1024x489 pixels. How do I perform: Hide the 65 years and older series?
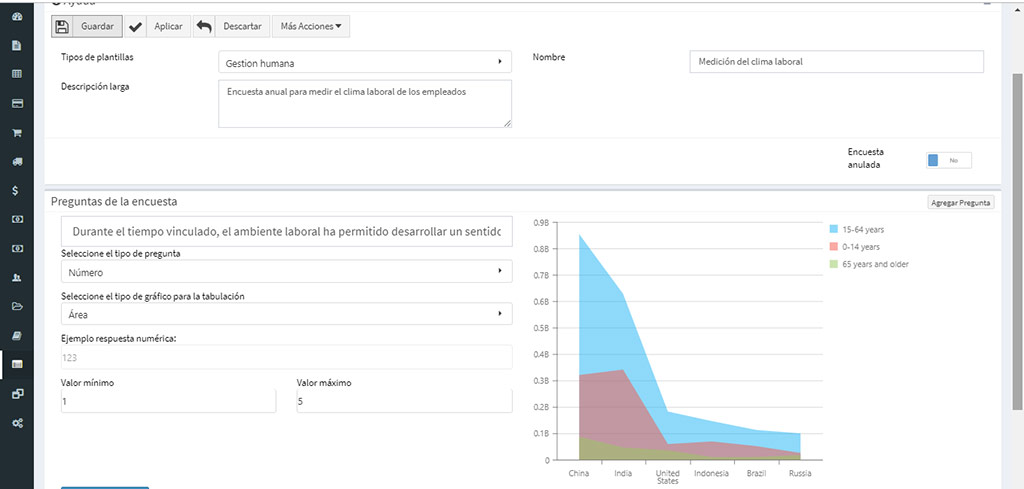click(875, 264)
